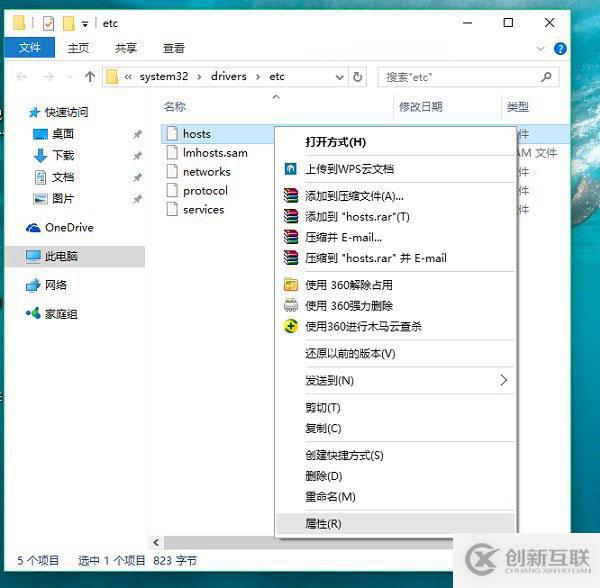Select the networks file
Image resolution: width=600 pixels, height=588 pixels.
tap(207, 172)
